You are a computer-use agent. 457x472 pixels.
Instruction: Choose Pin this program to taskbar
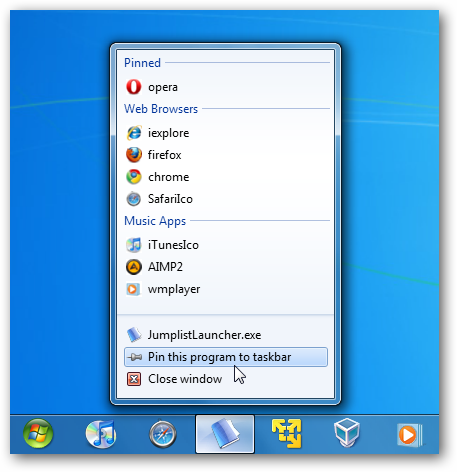(226, 357)
